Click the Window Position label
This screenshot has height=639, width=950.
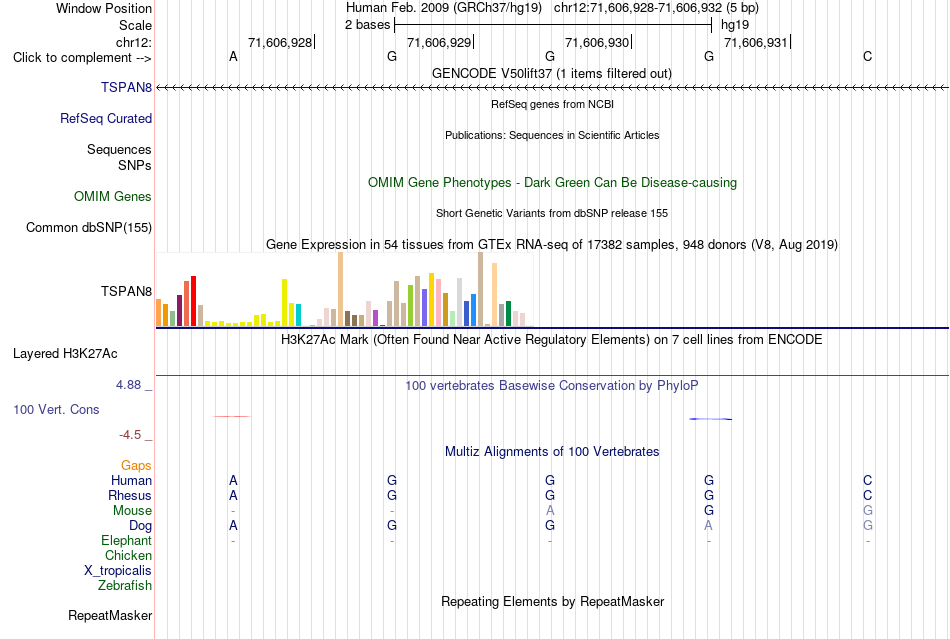tap(104, 8)
